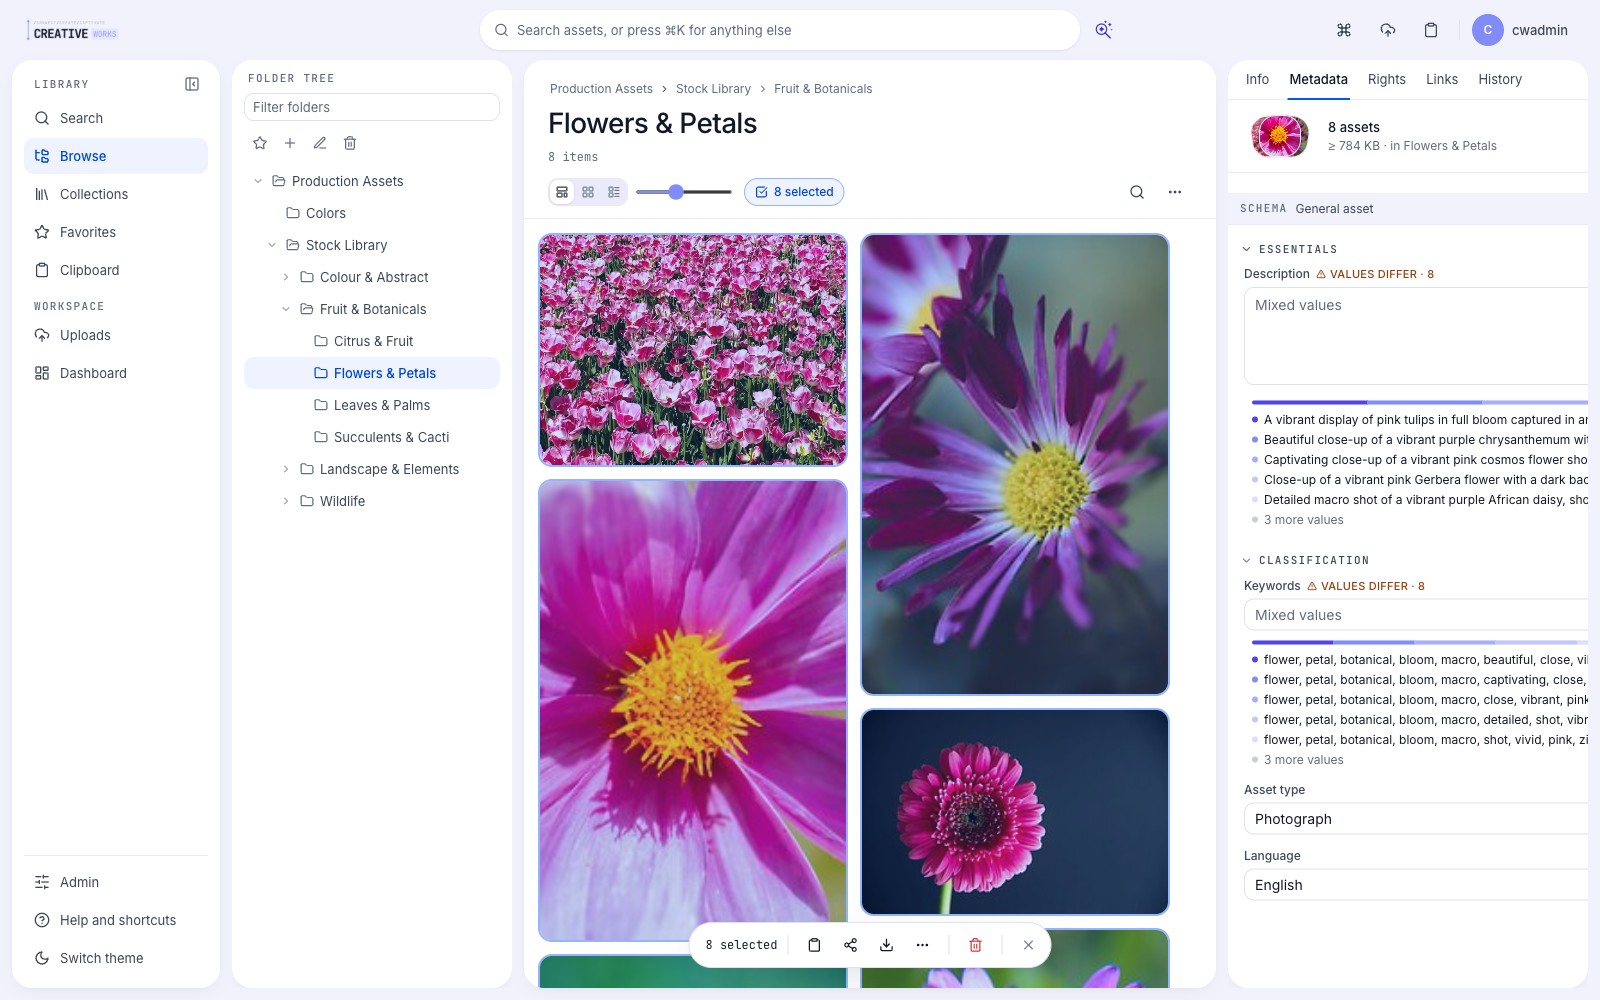The width and height of the screenshot is (1600, 1000).
Task: Search within folder using magnifier icon
Action: click(1137, 192)
